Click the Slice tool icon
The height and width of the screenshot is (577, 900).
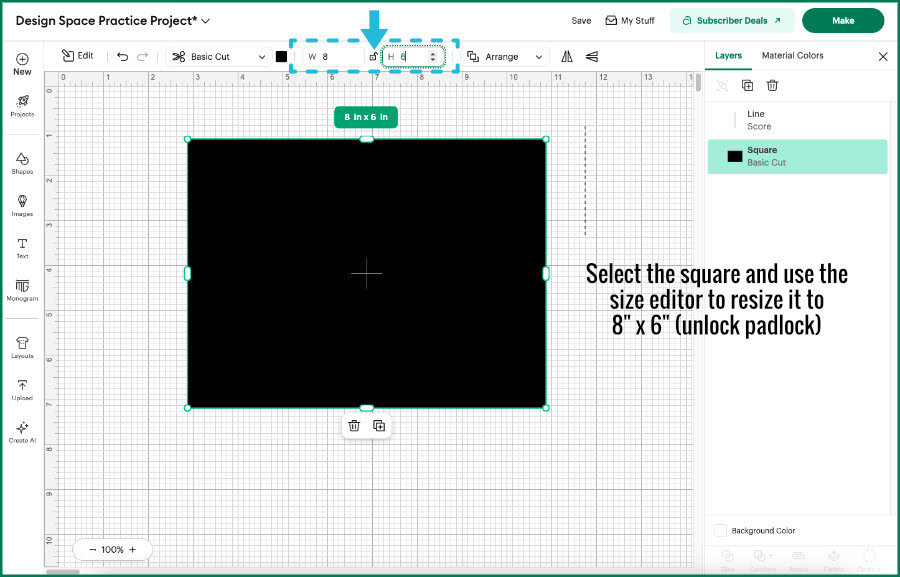pyautogui.click(x=727, y=556)
